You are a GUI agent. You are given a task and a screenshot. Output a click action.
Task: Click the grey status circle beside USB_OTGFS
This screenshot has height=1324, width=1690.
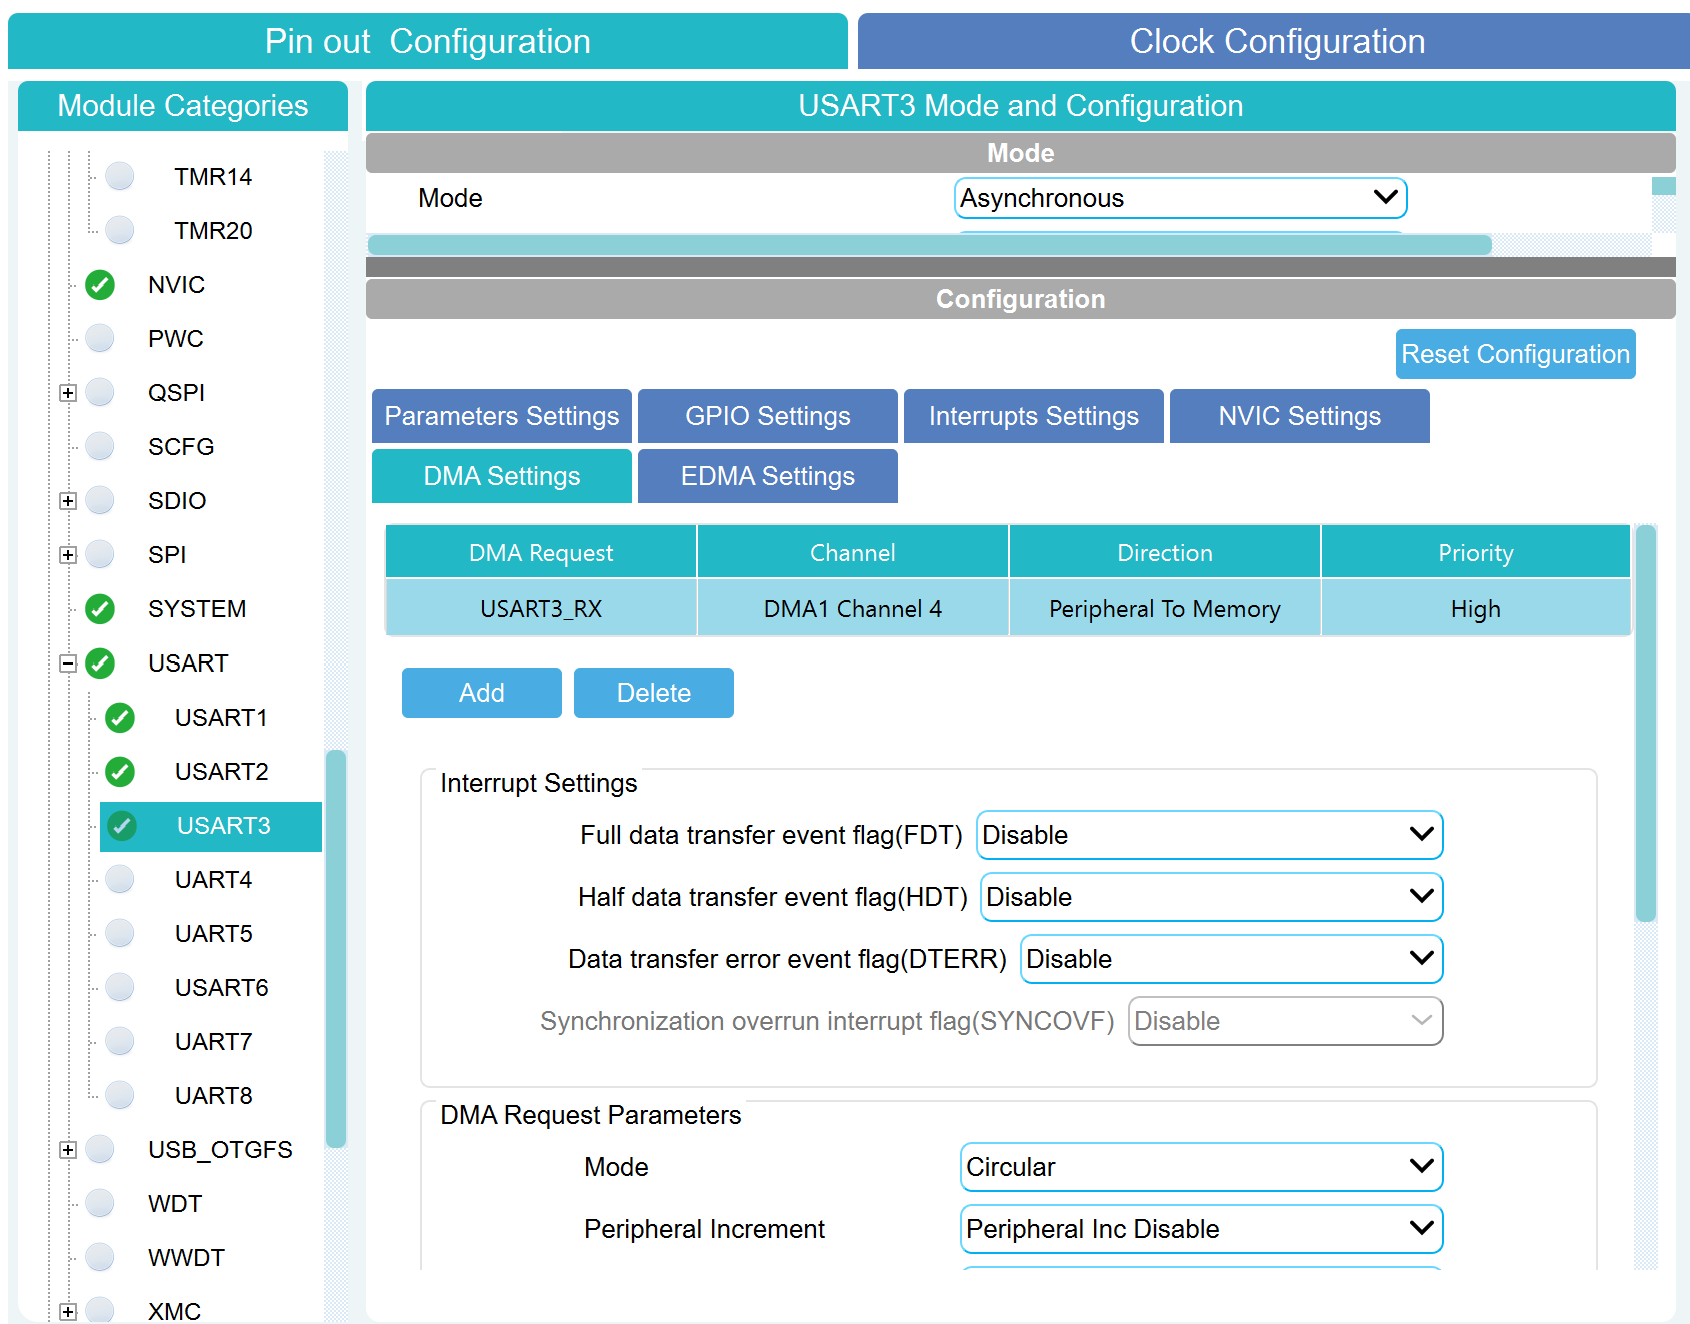click(x=100, y=1150)
